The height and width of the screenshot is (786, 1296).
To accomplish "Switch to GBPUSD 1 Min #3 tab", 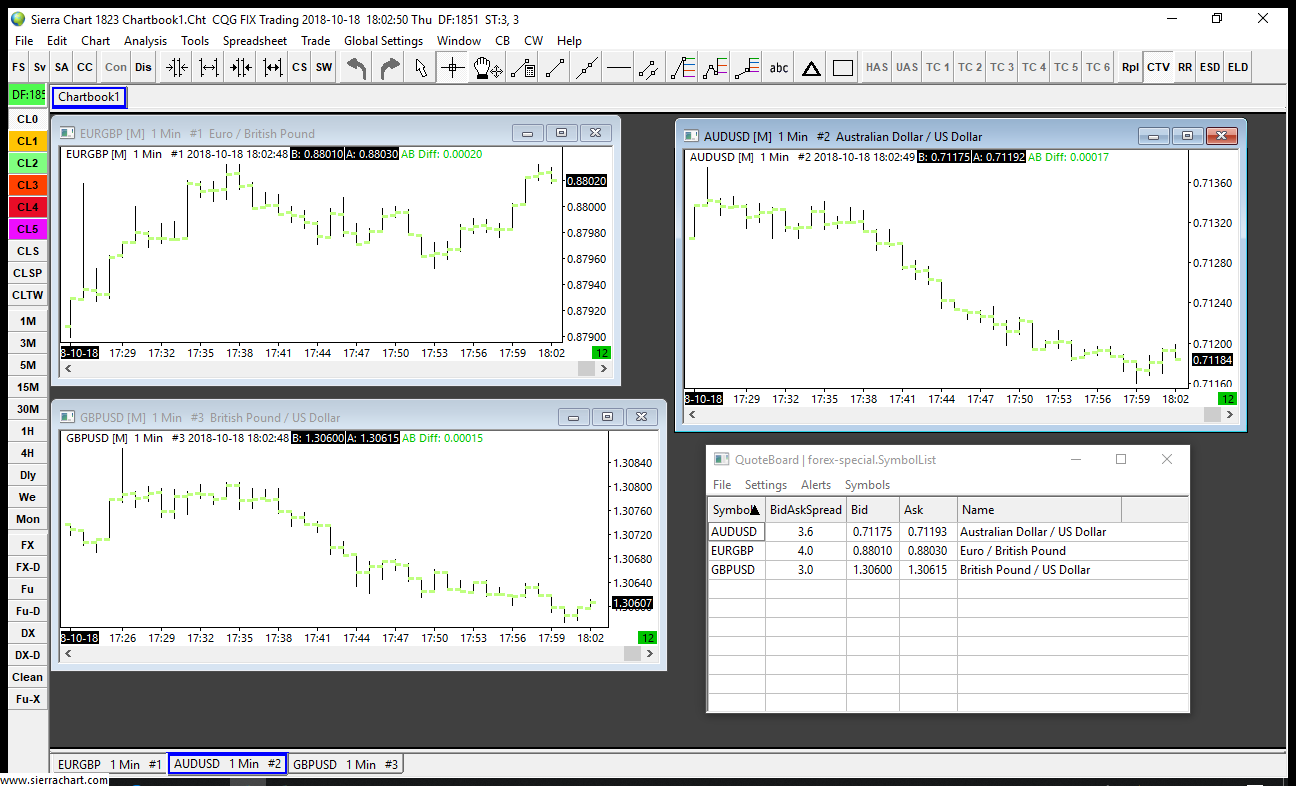I will (x=345, y=764).
